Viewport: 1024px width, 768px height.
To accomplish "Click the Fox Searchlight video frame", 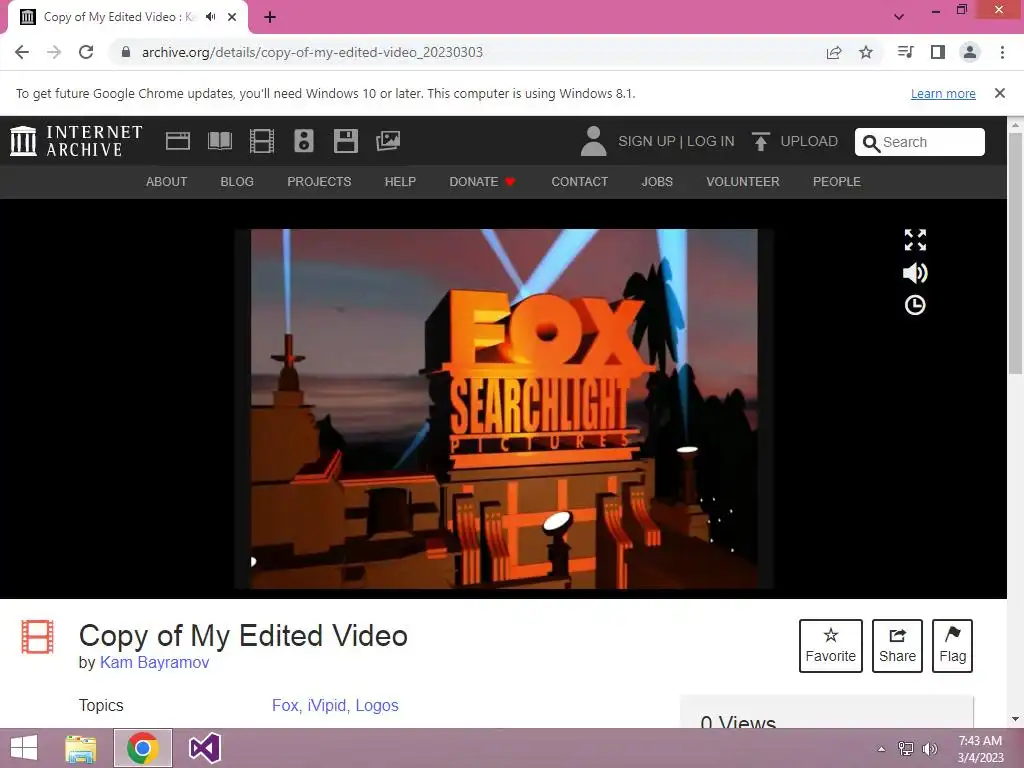I will click(504, 409).
